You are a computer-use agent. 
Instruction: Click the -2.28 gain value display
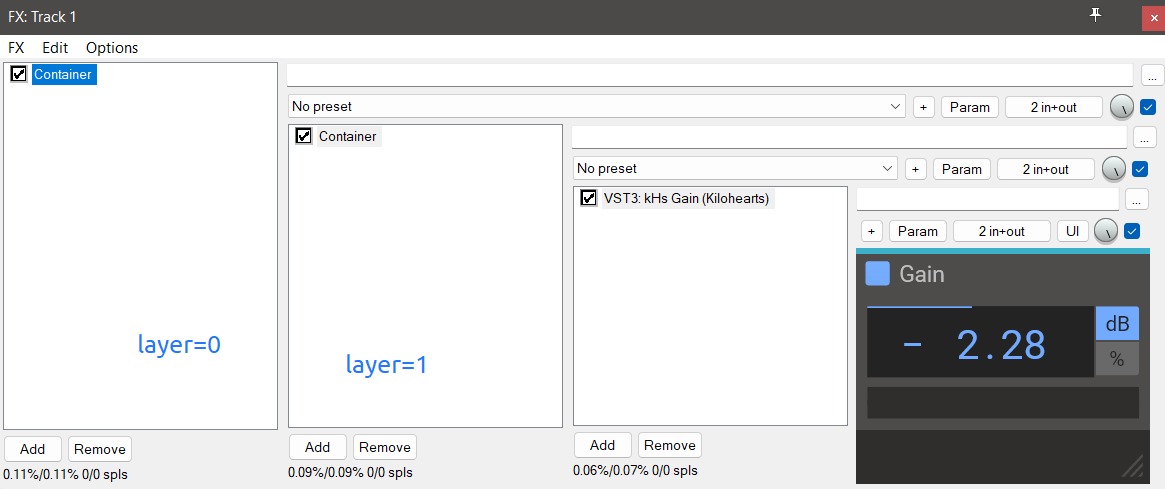(x=980, y=343)
